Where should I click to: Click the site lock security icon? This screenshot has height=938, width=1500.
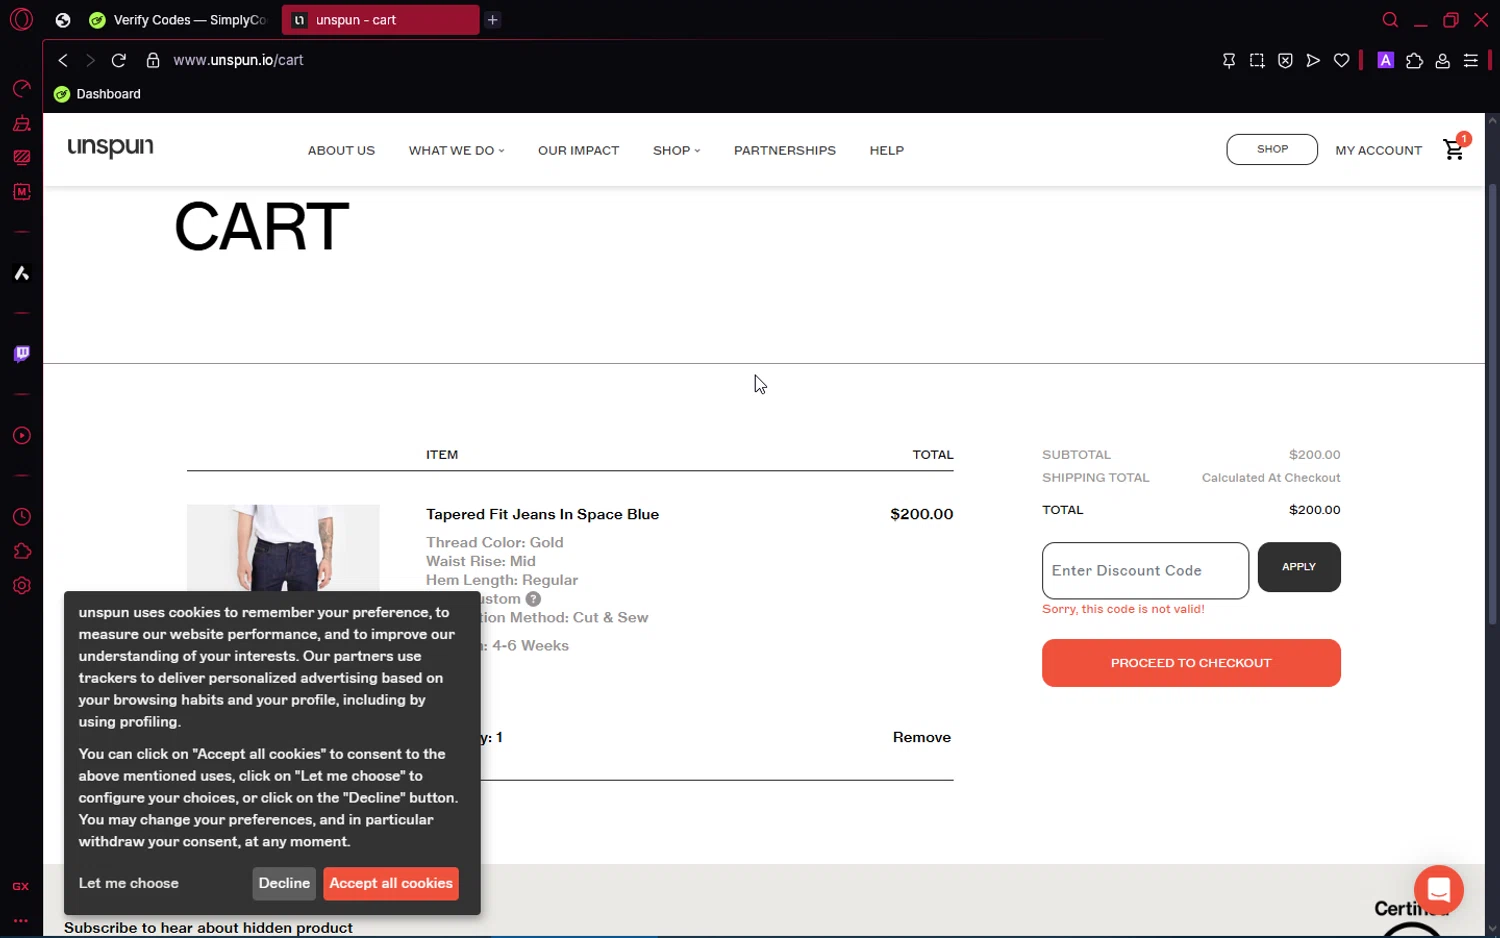point(153,60)
